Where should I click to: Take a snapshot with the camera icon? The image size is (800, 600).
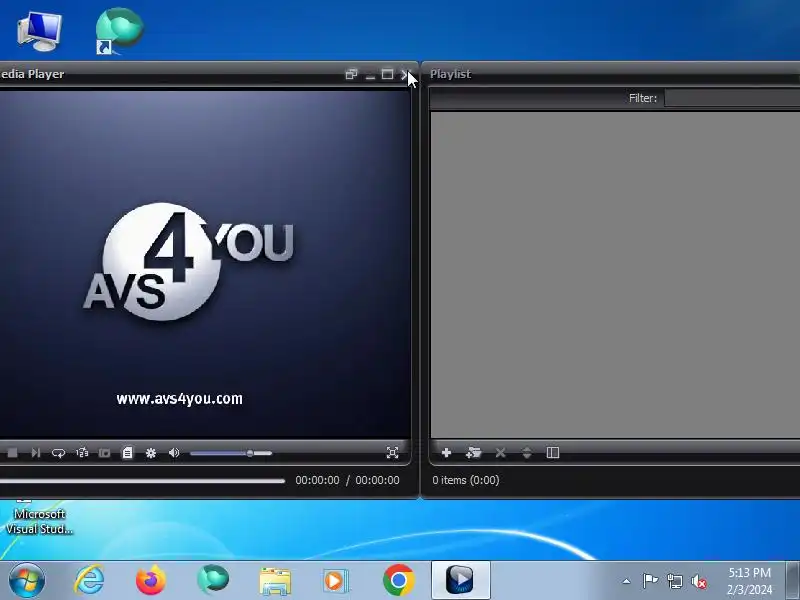click(104, 453)
